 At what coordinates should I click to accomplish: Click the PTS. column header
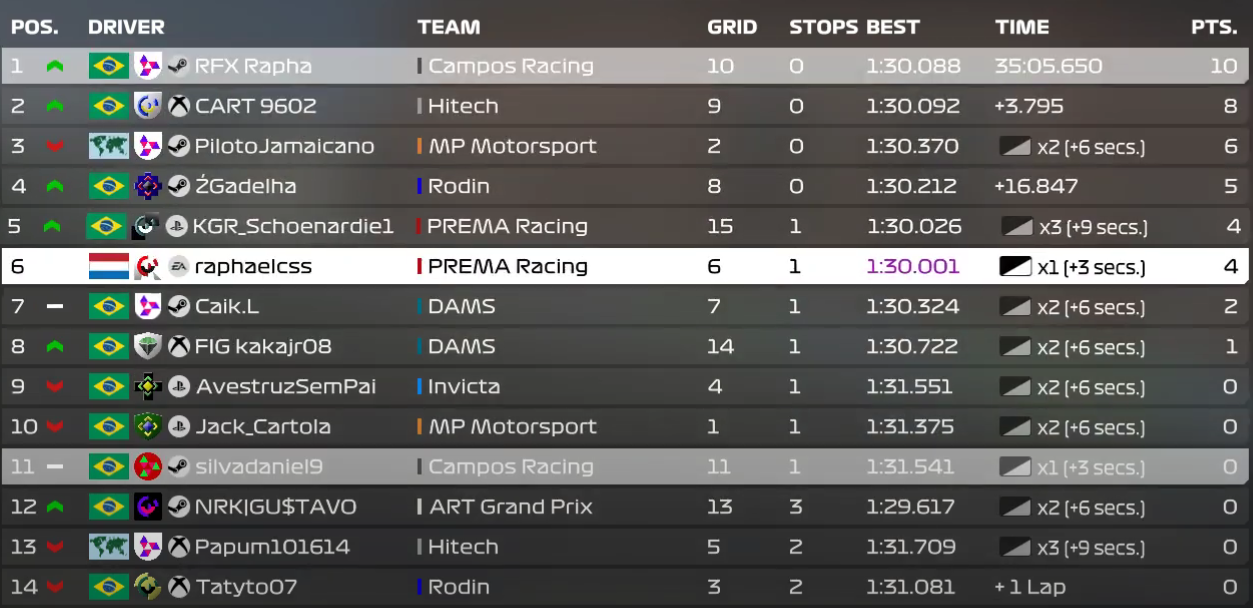(1214, 27)
